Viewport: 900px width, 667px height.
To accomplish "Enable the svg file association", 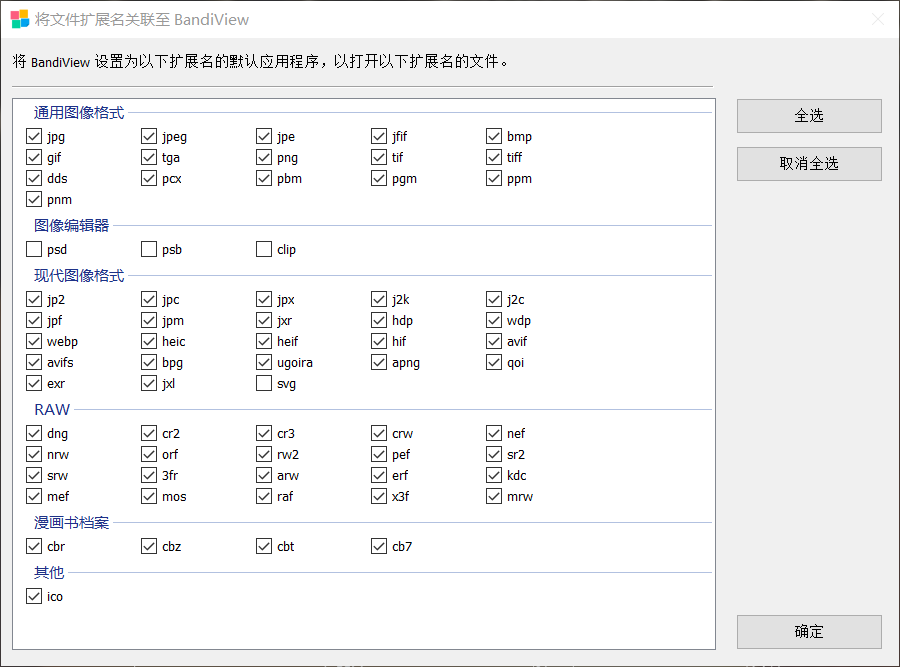I will point(264,383).
